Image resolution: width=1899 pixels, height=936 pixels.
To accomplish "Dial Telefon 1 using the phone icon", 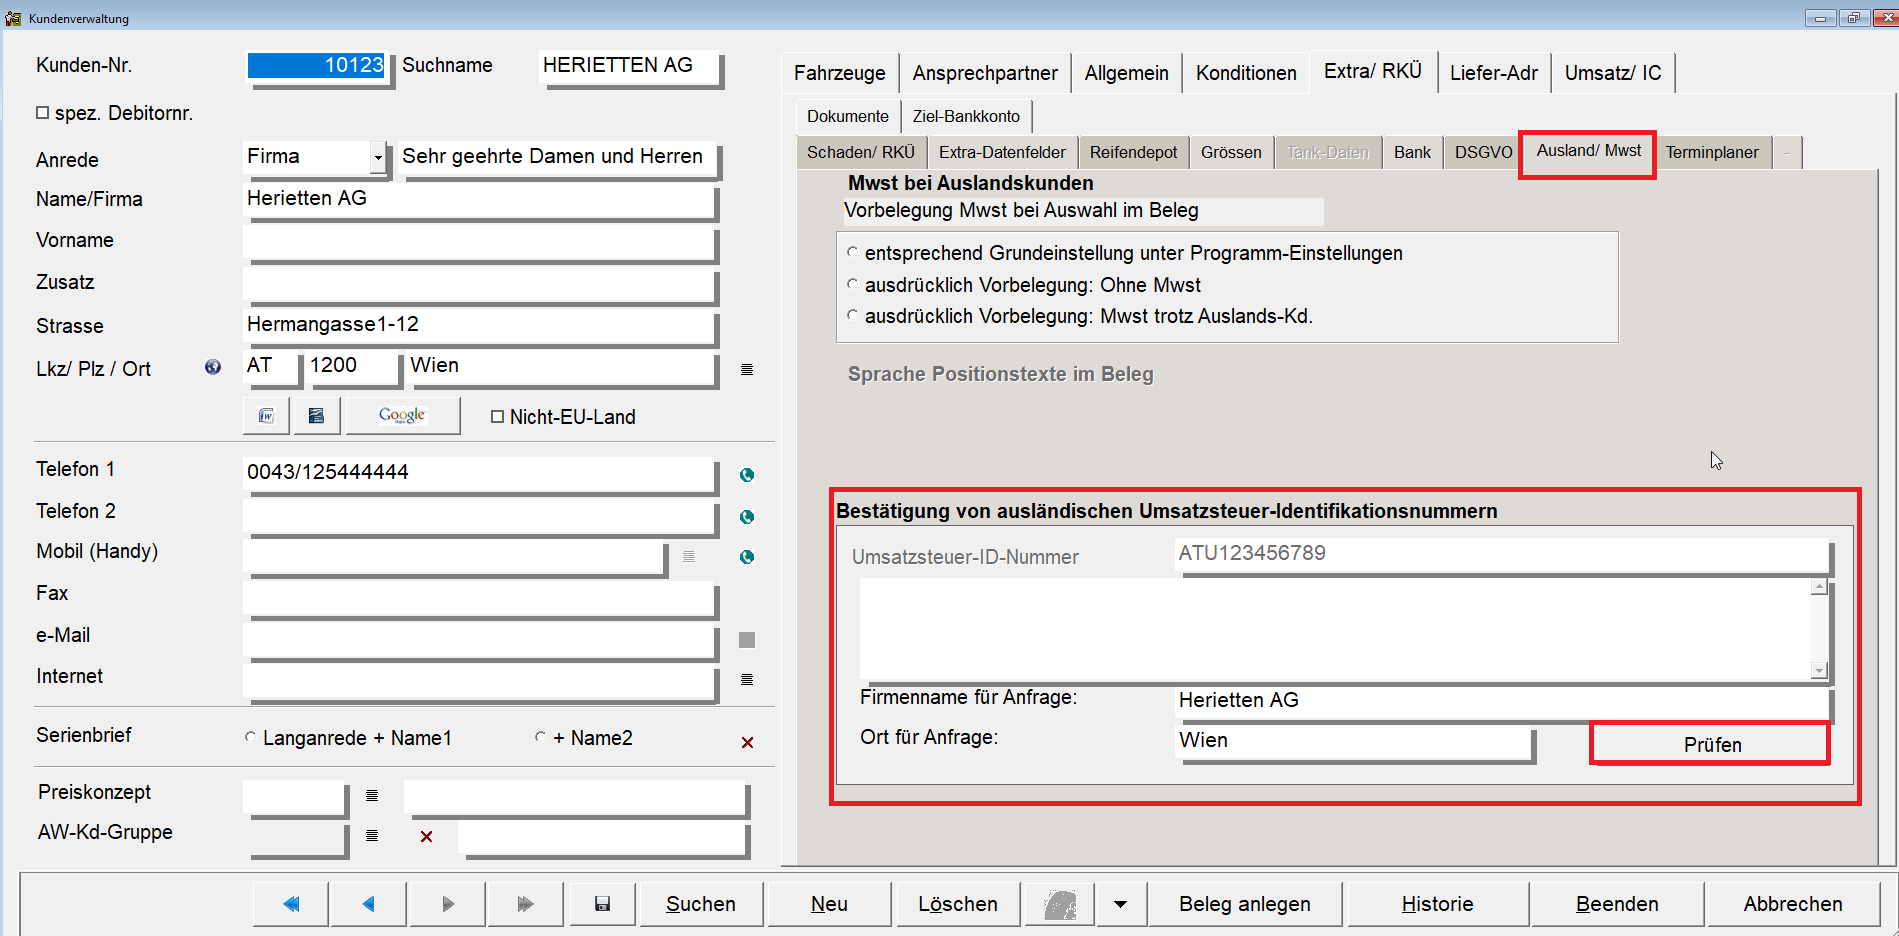I will click(x=747, y=475).
